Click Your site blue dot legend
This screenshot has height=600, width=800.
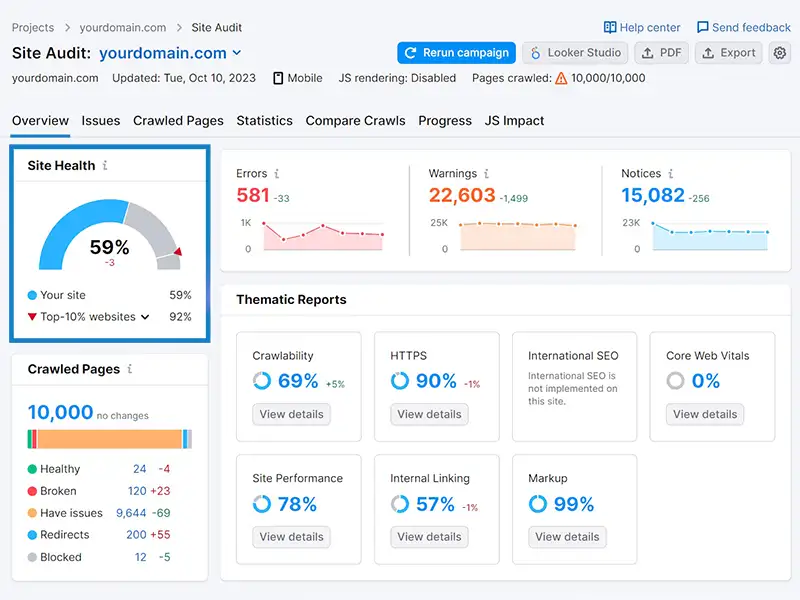click(x=32, y=295)
